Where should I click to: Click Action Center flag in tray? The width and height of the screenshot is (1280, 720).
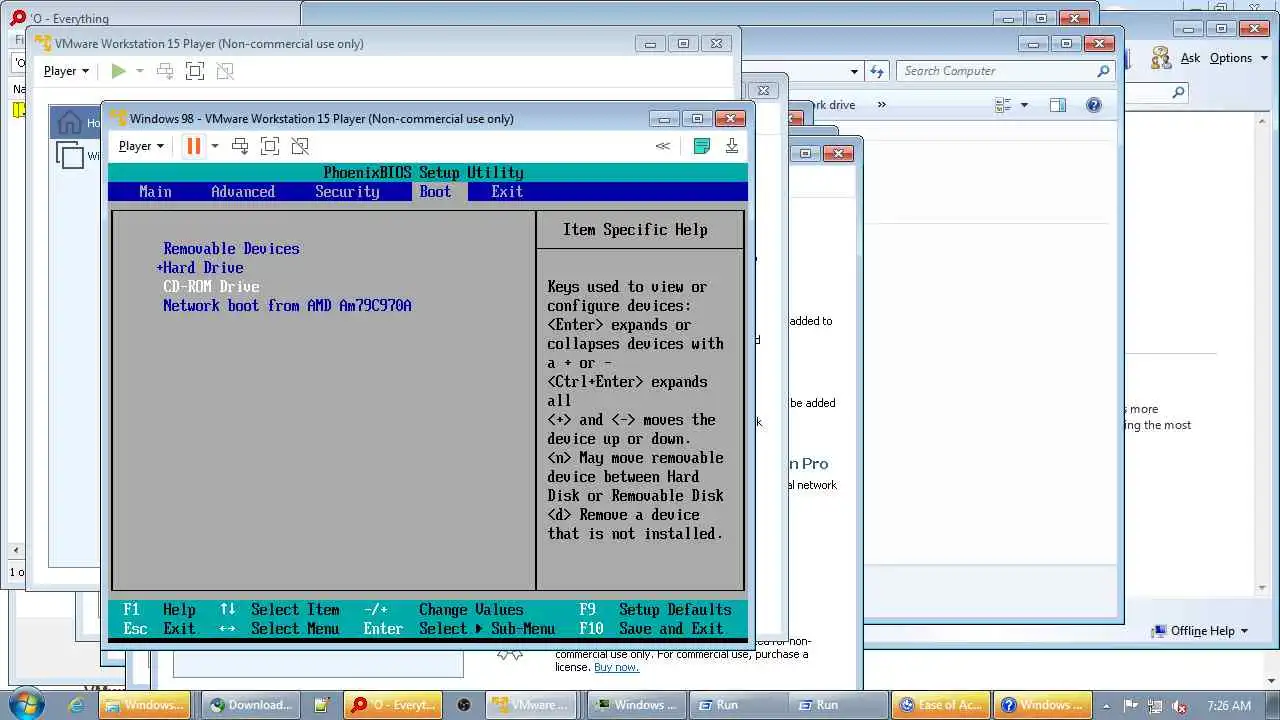[1131, 705]
